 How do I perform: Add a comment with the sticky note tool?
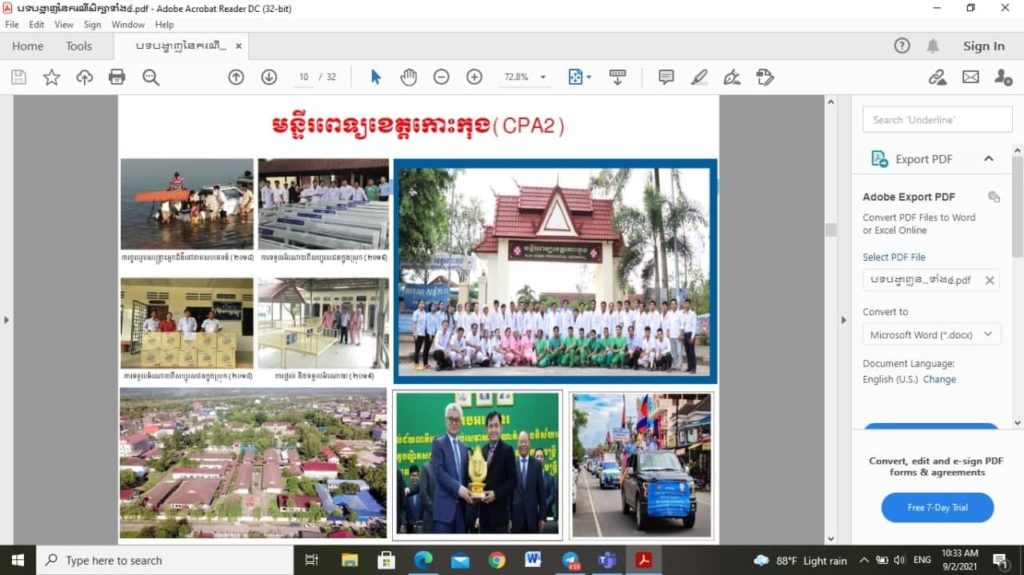[x=666, y=77]
